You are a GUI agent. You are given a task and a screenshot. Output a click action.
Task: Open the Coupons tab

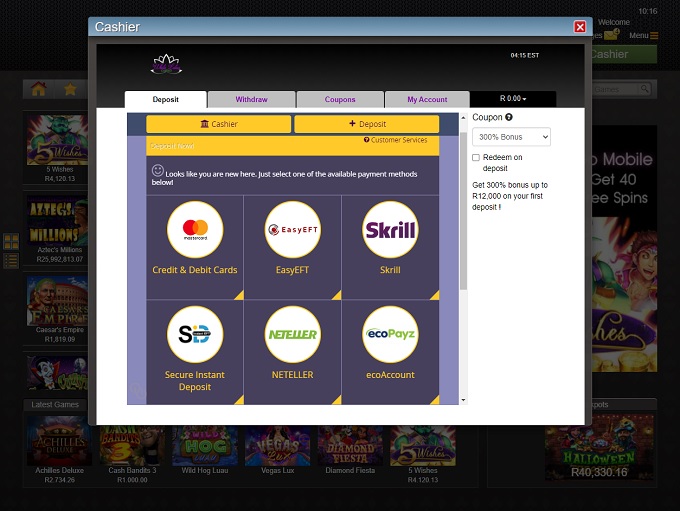[340, 99]
